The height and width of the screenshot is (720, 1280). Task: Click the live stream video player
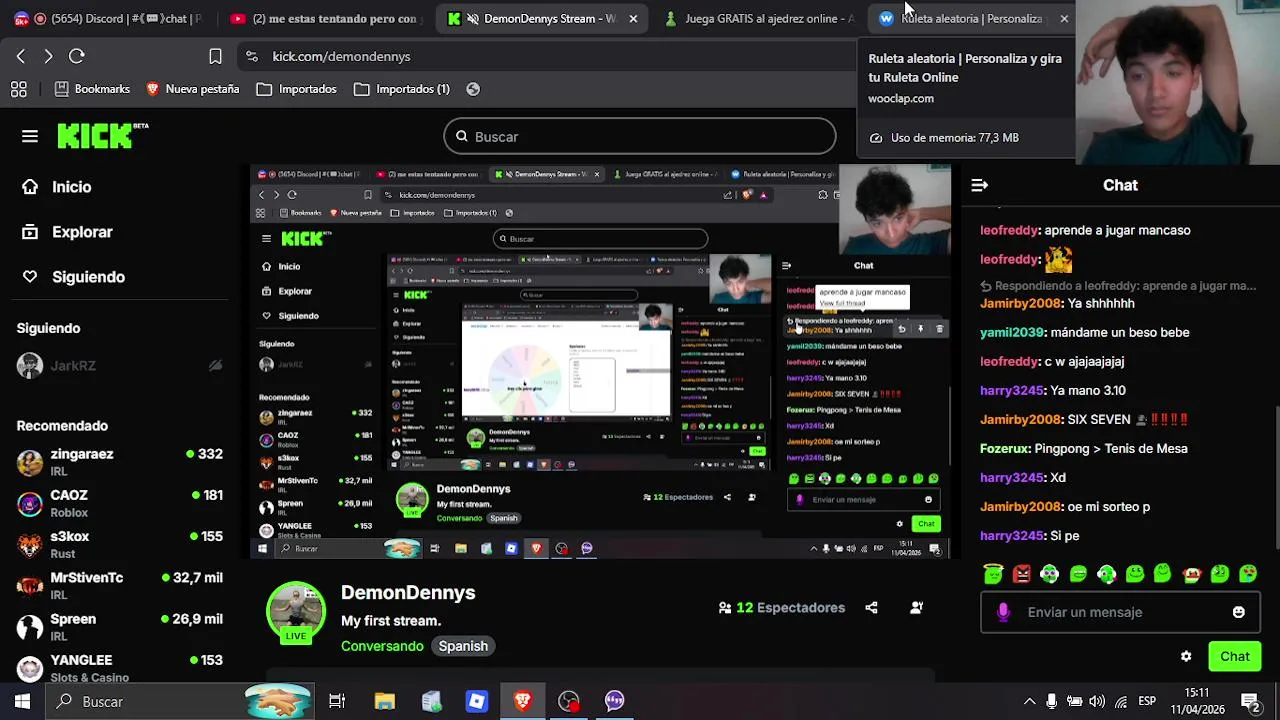pyautogui.click(x=601, y=361)
